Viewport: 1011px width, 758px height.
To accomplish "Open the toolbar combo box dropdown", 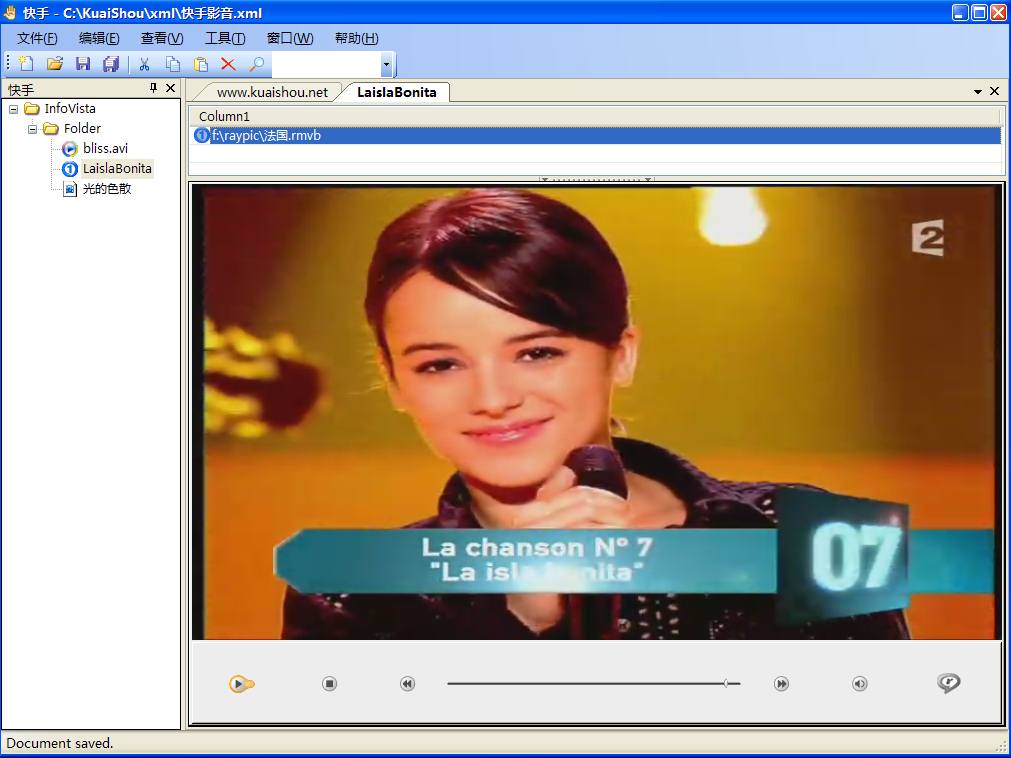I will pyautogui.click(x=386, y=65).
